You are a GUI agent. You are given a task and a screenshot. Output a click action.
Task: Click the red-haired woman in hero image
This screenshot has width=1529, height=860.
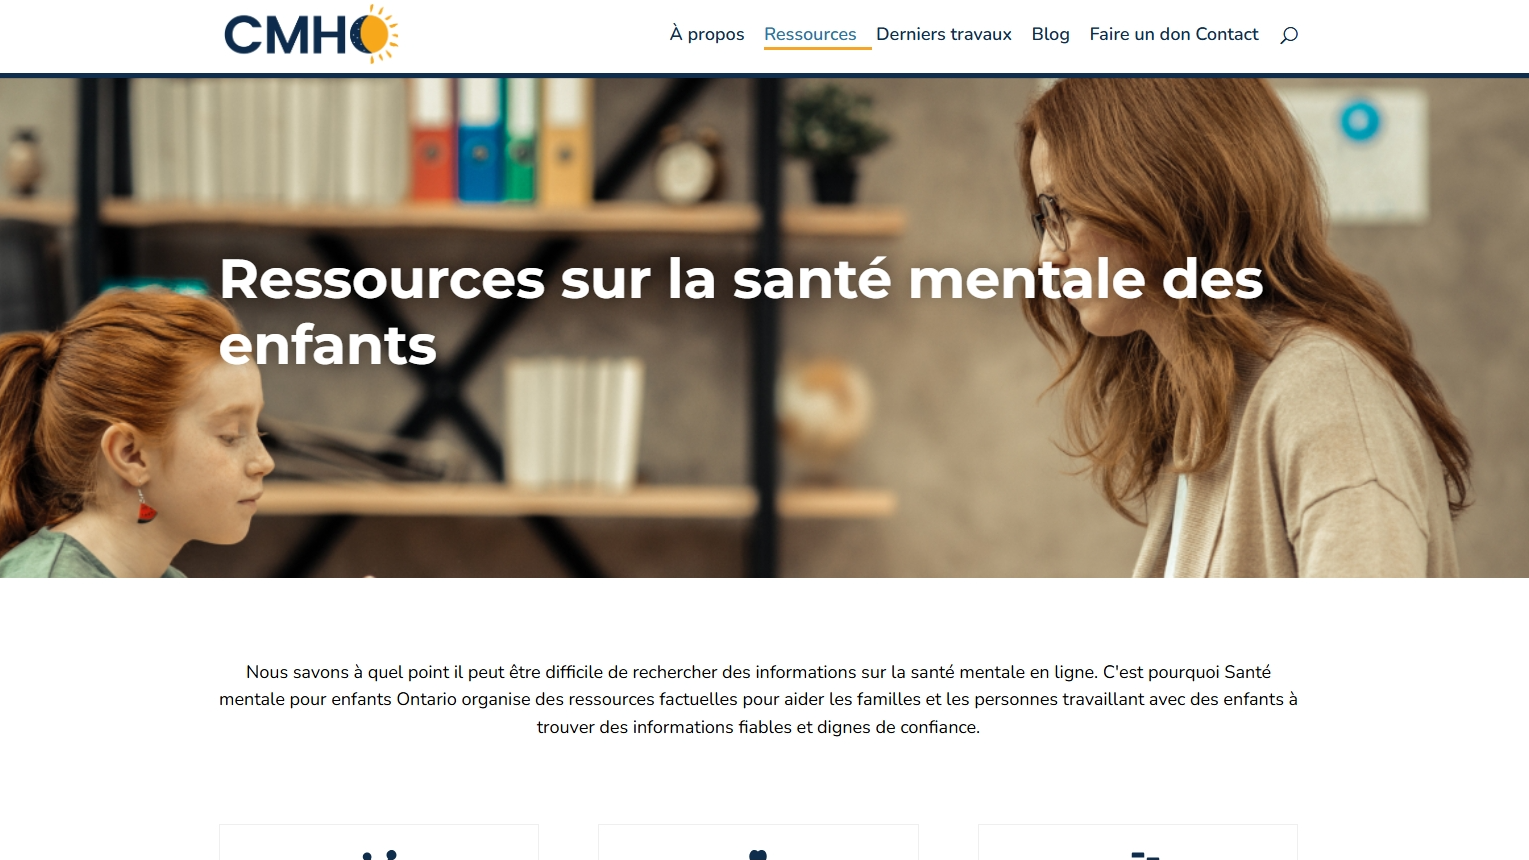[x=1240, y=330]
